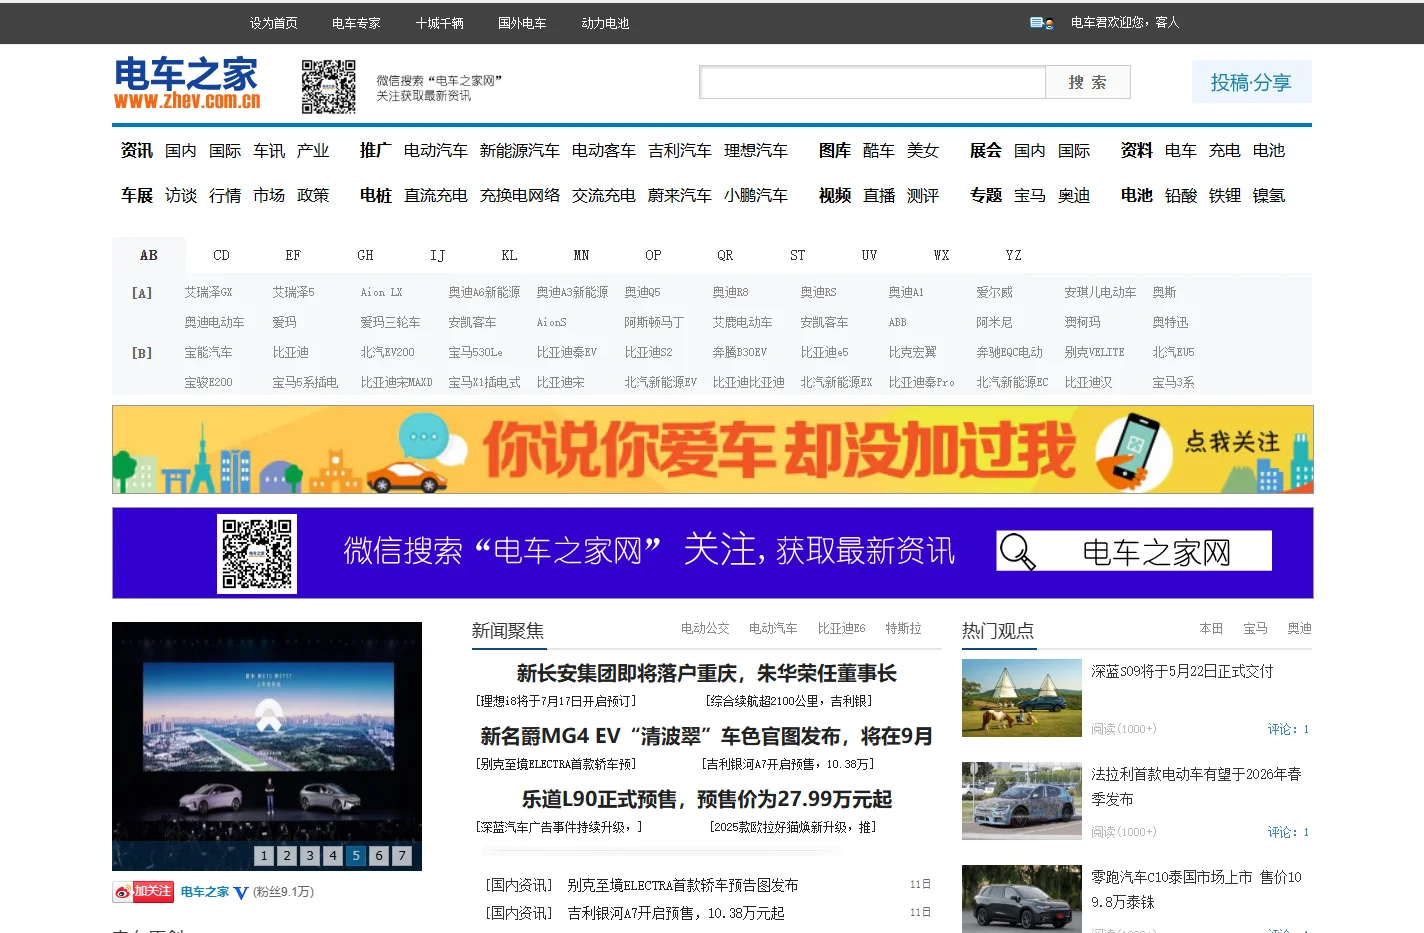
Task: Click 蔚来汽车 in the navigation
Action: 679,195
